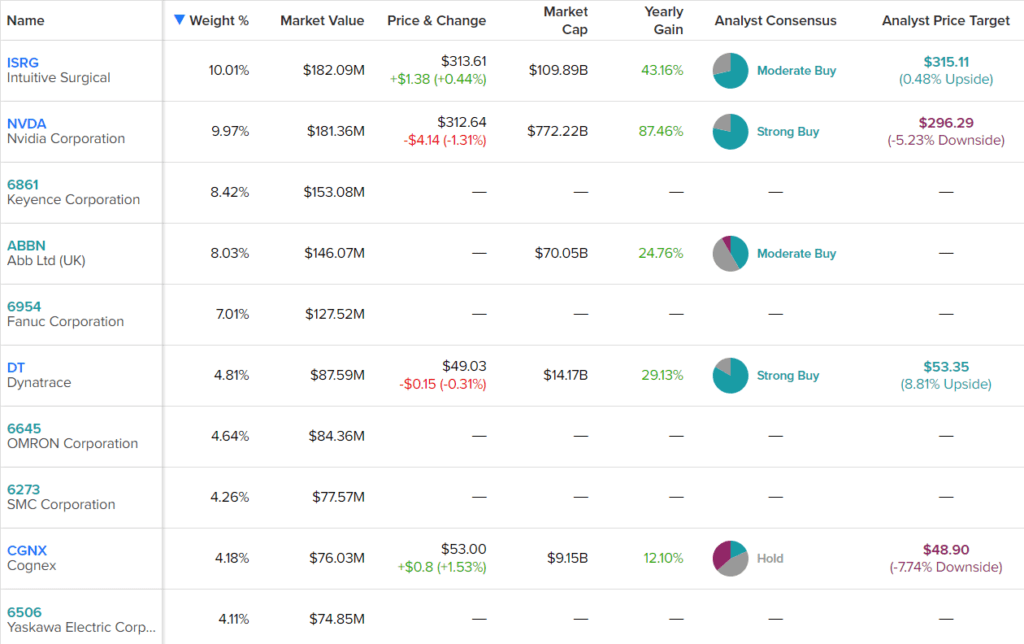This screenshot has height=644, width=1024.
Task: Click the $315.11 ISRG price target
Action: pos(945,63)
